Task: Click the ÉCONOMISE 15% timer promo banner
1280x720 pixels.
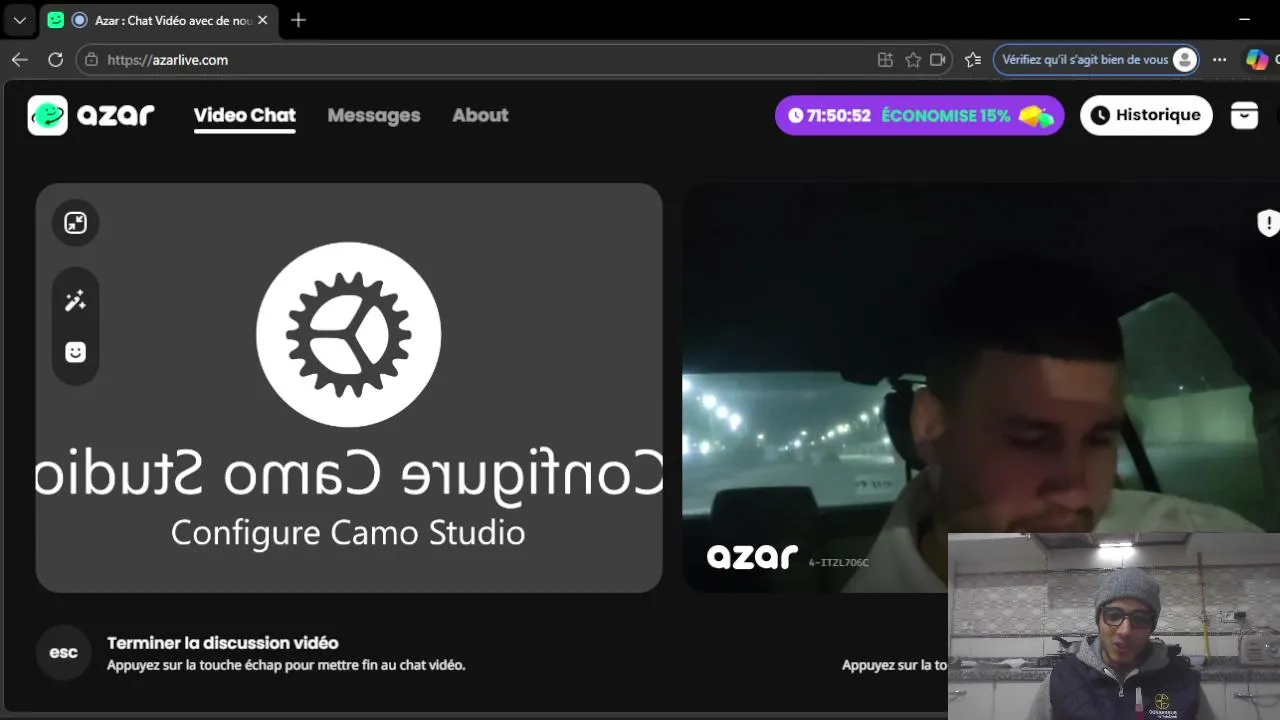Action: click(919, 115)
